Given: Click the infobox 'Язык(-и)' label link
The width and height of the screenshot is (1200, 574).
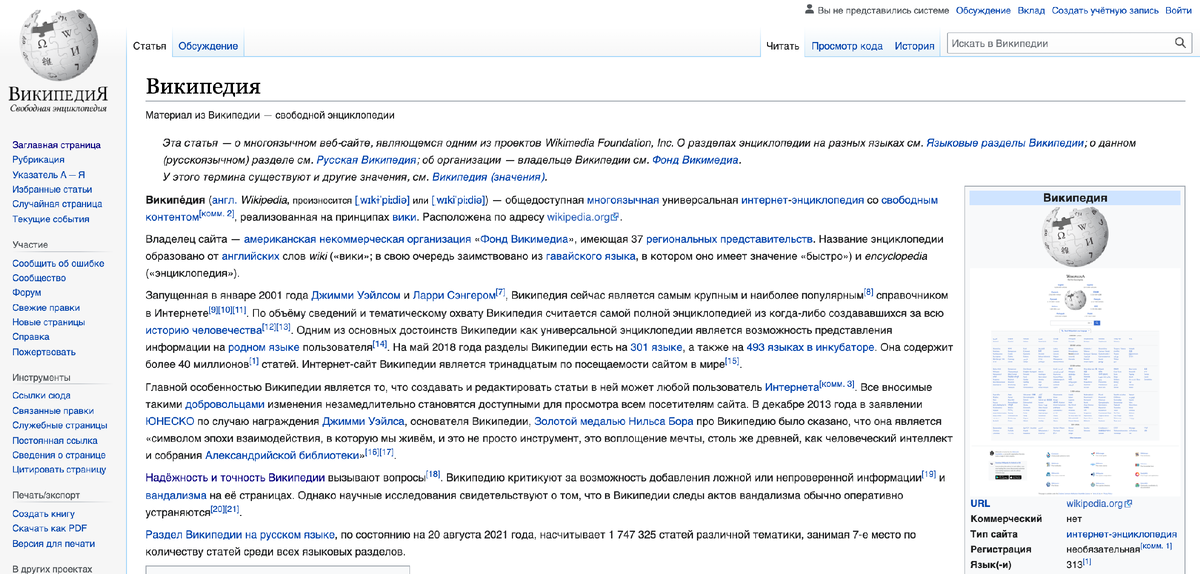Looking at the screenshot, I should 993,565.
